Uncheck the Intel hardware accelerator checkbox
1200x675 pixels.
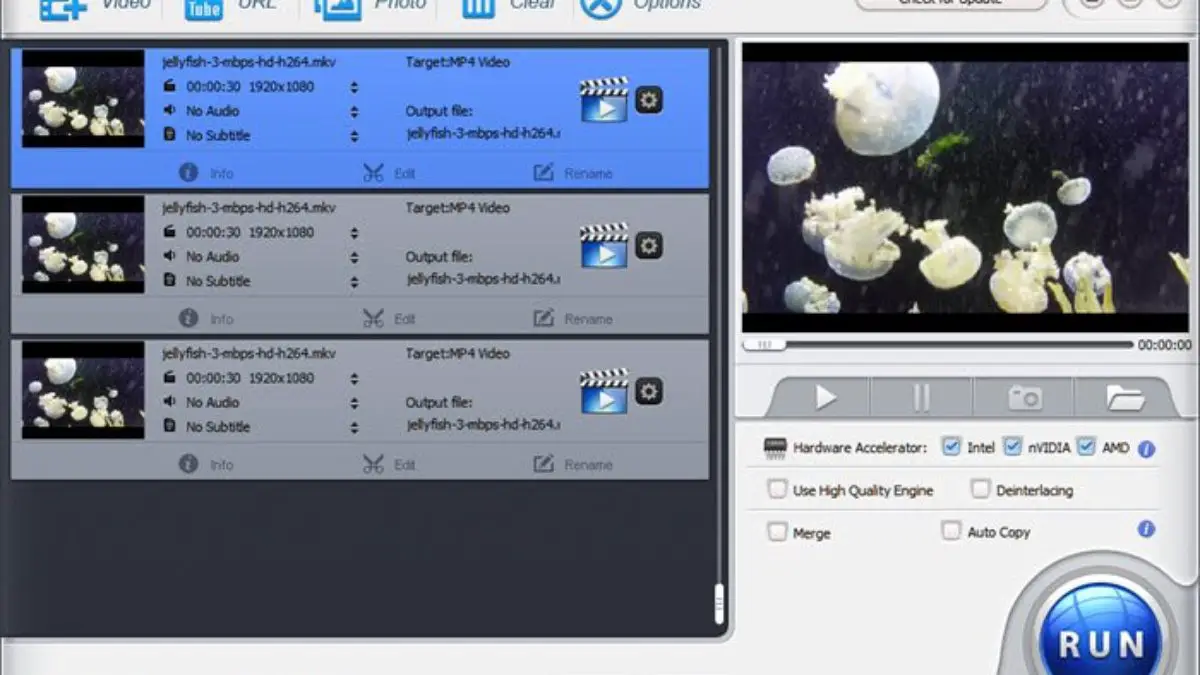pyautogui.click(x=951, y=446)
